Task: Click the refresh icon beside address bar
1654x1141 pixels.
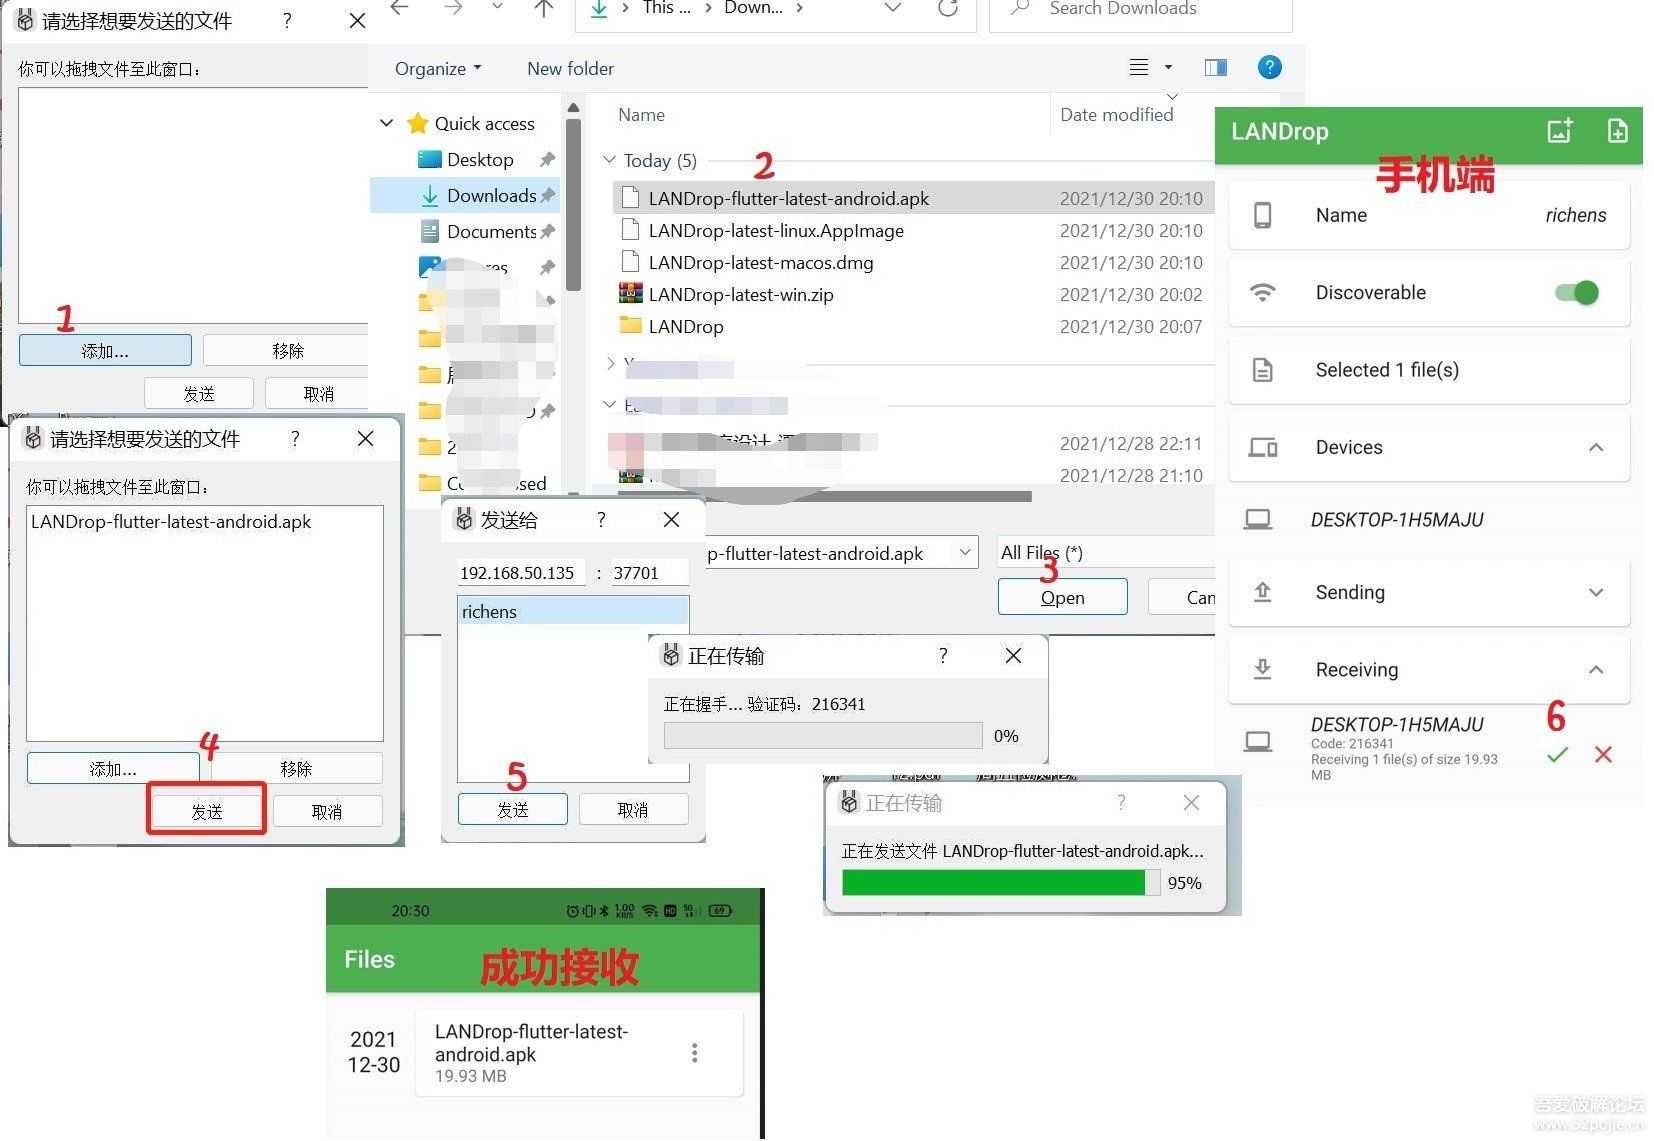Action: 947,9
